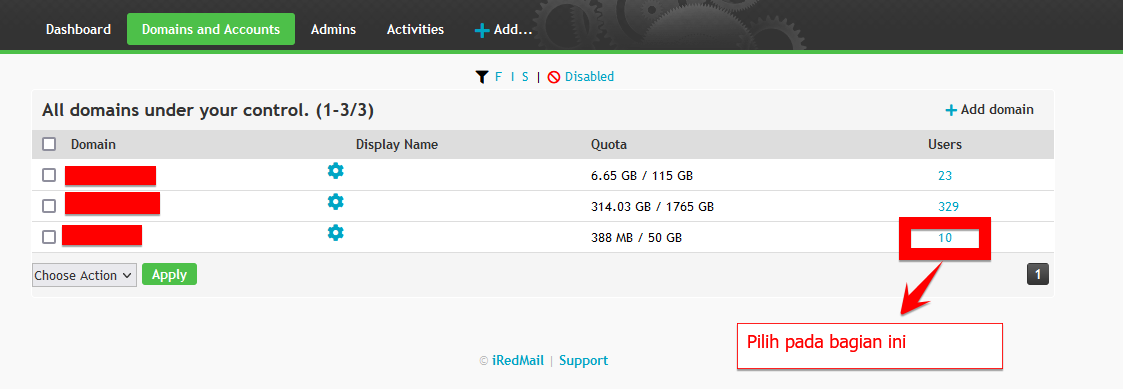Open settings gear for 314.03 GB domain
1123x389 pixels.
[335, 202]
